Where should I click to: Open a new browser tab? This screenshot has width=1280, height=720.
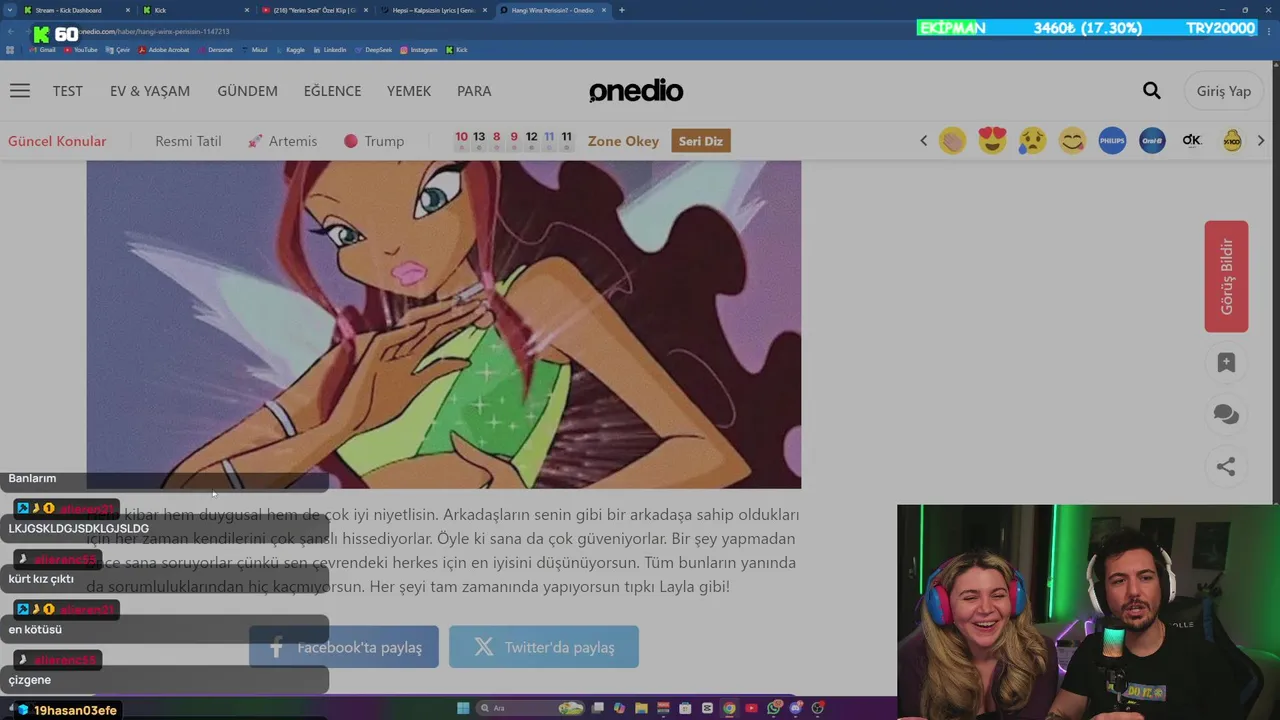coord(622,10)
